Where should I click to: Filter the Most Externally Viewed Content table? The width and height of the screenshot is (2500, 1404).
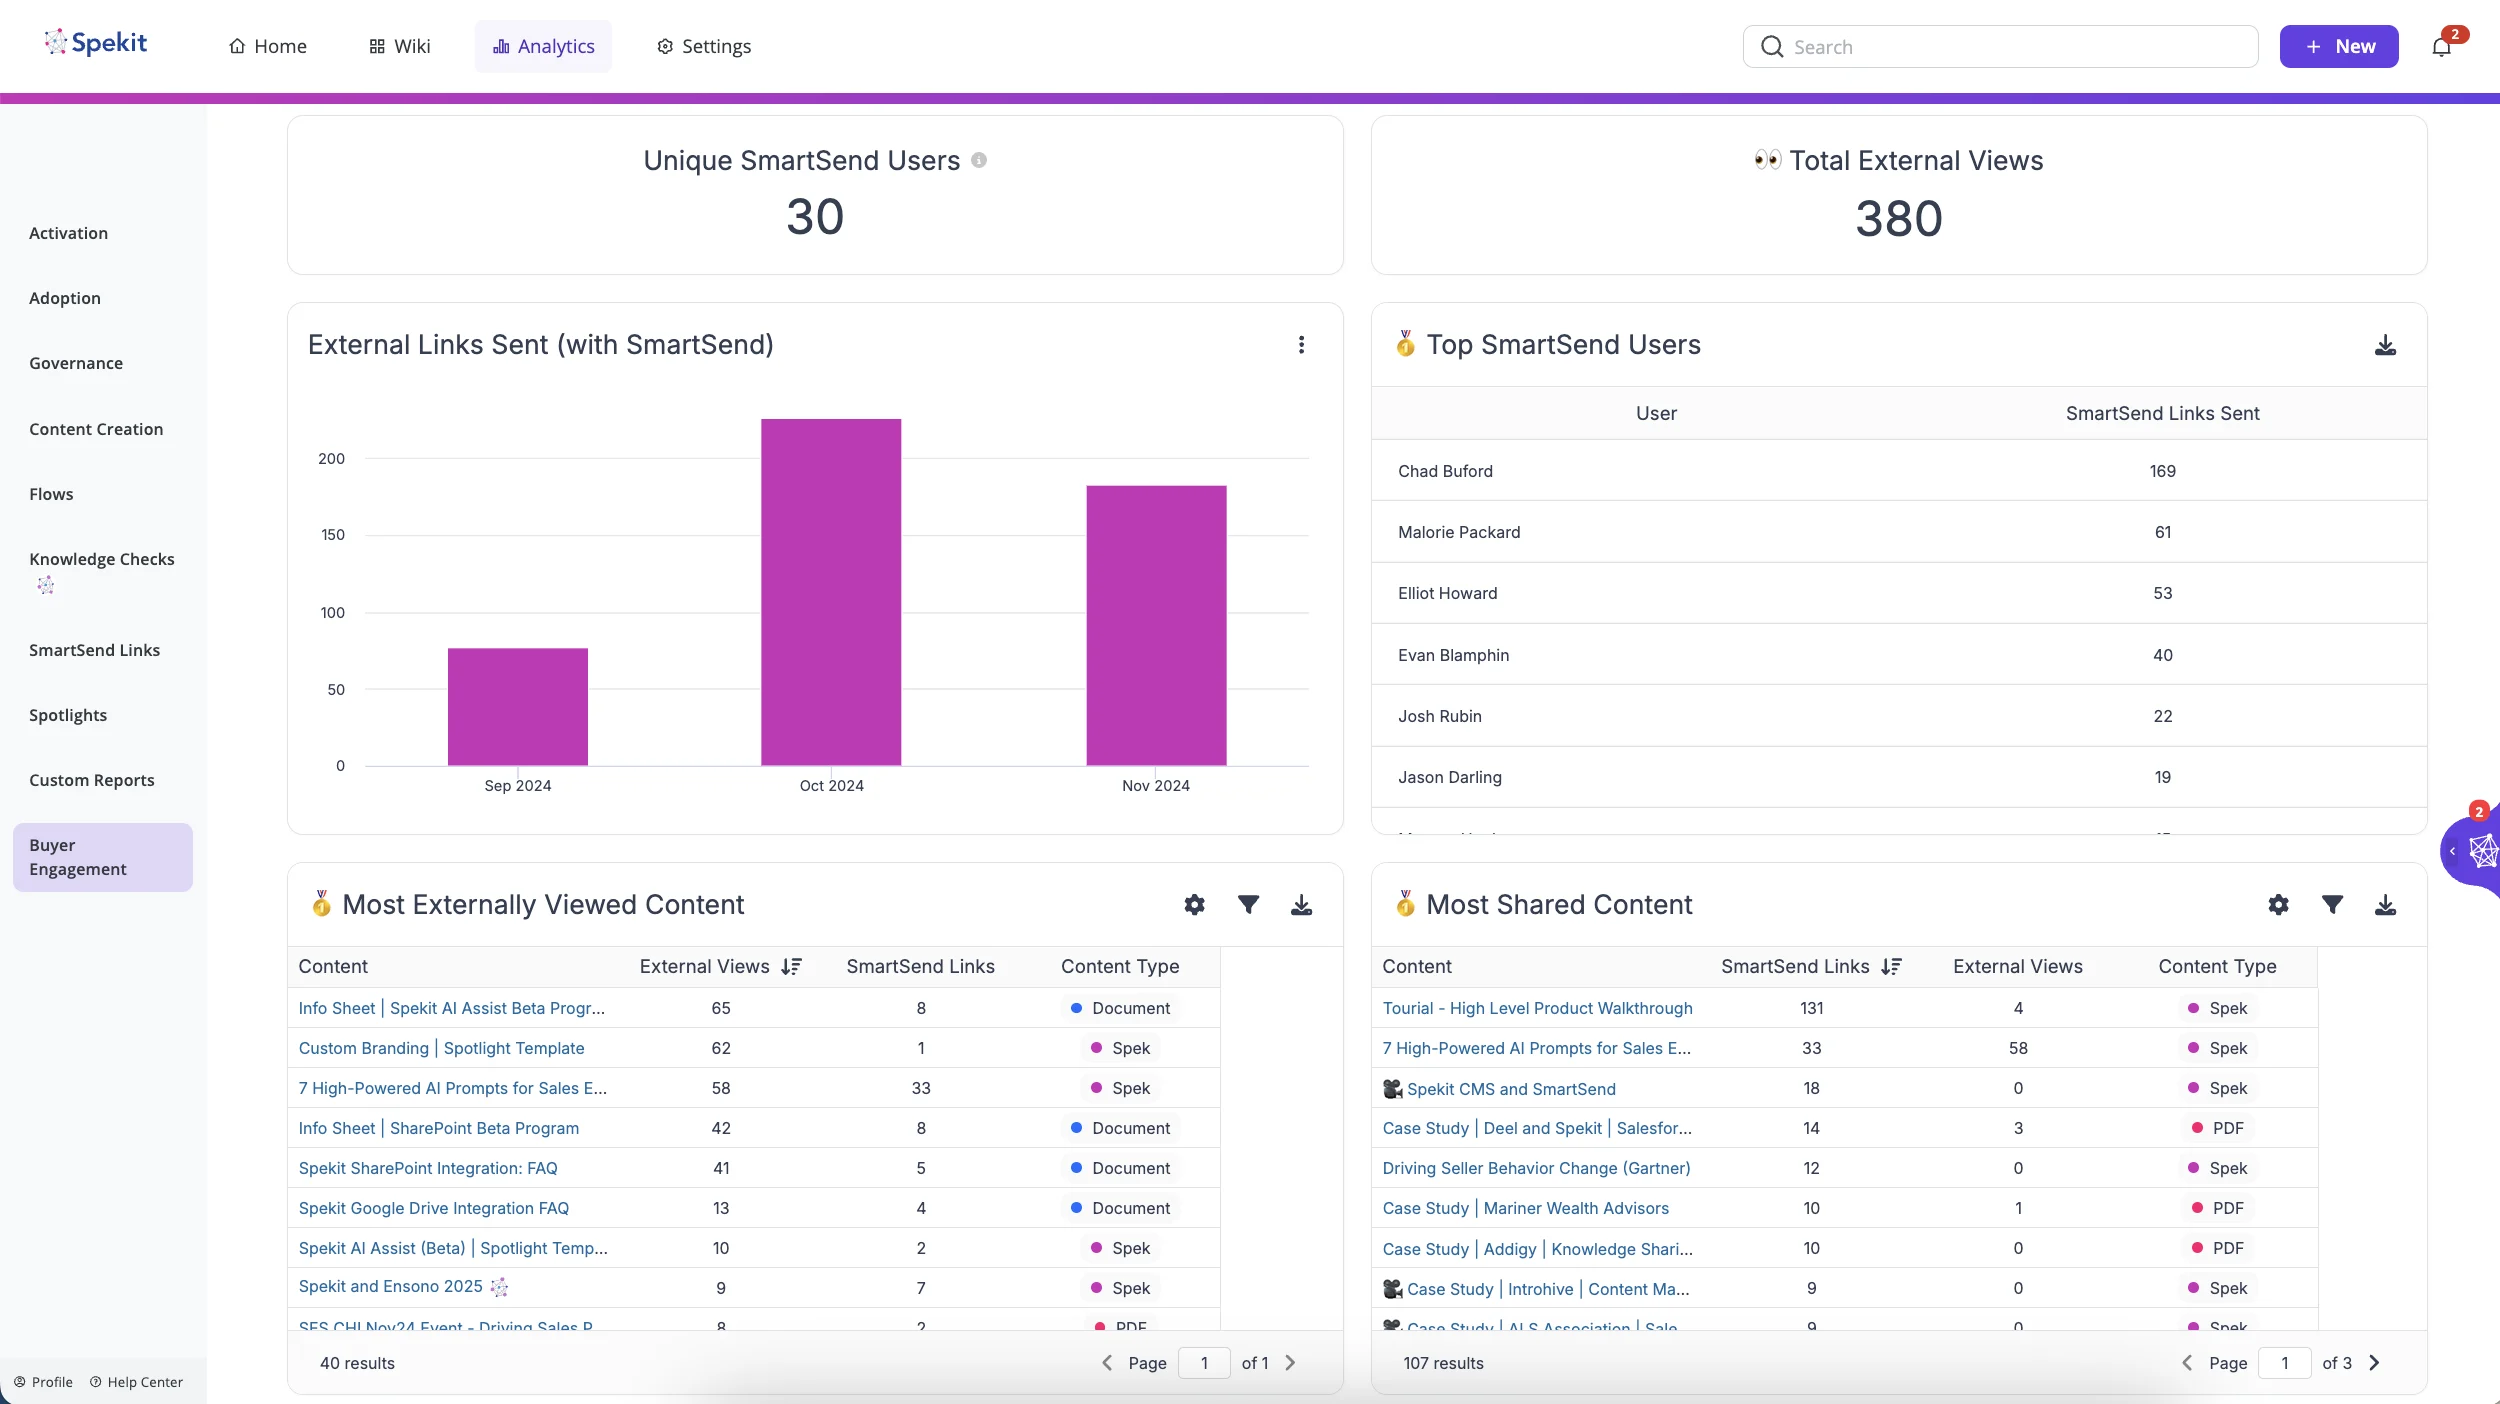click(x=1248, y=905)
